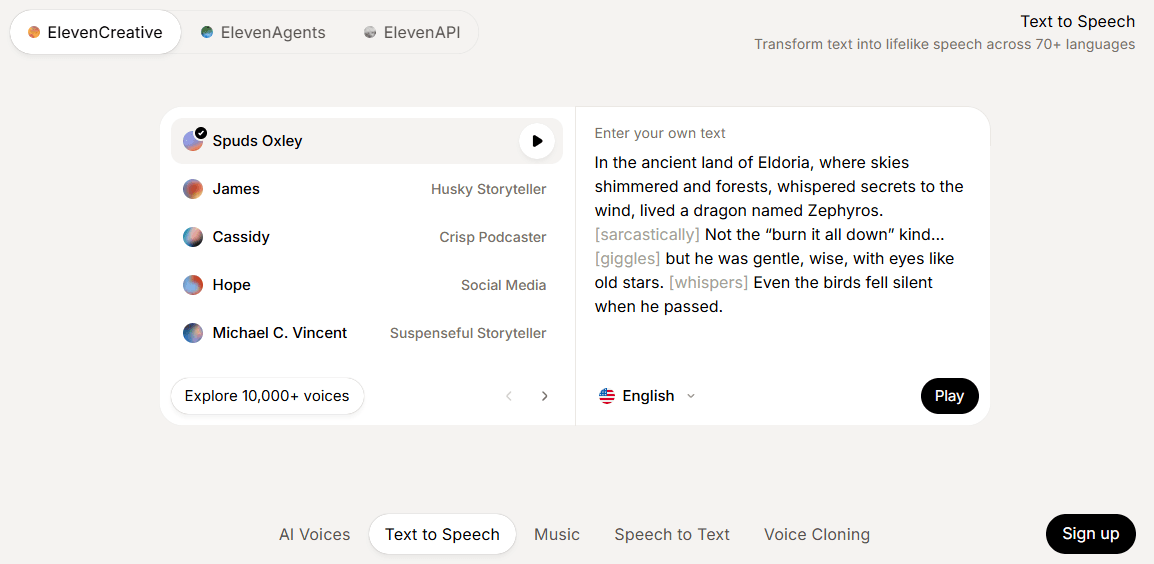Switch to the ElevenCreative tab
The height and width of the screenshot is (564, 1154).
point(95,32)
